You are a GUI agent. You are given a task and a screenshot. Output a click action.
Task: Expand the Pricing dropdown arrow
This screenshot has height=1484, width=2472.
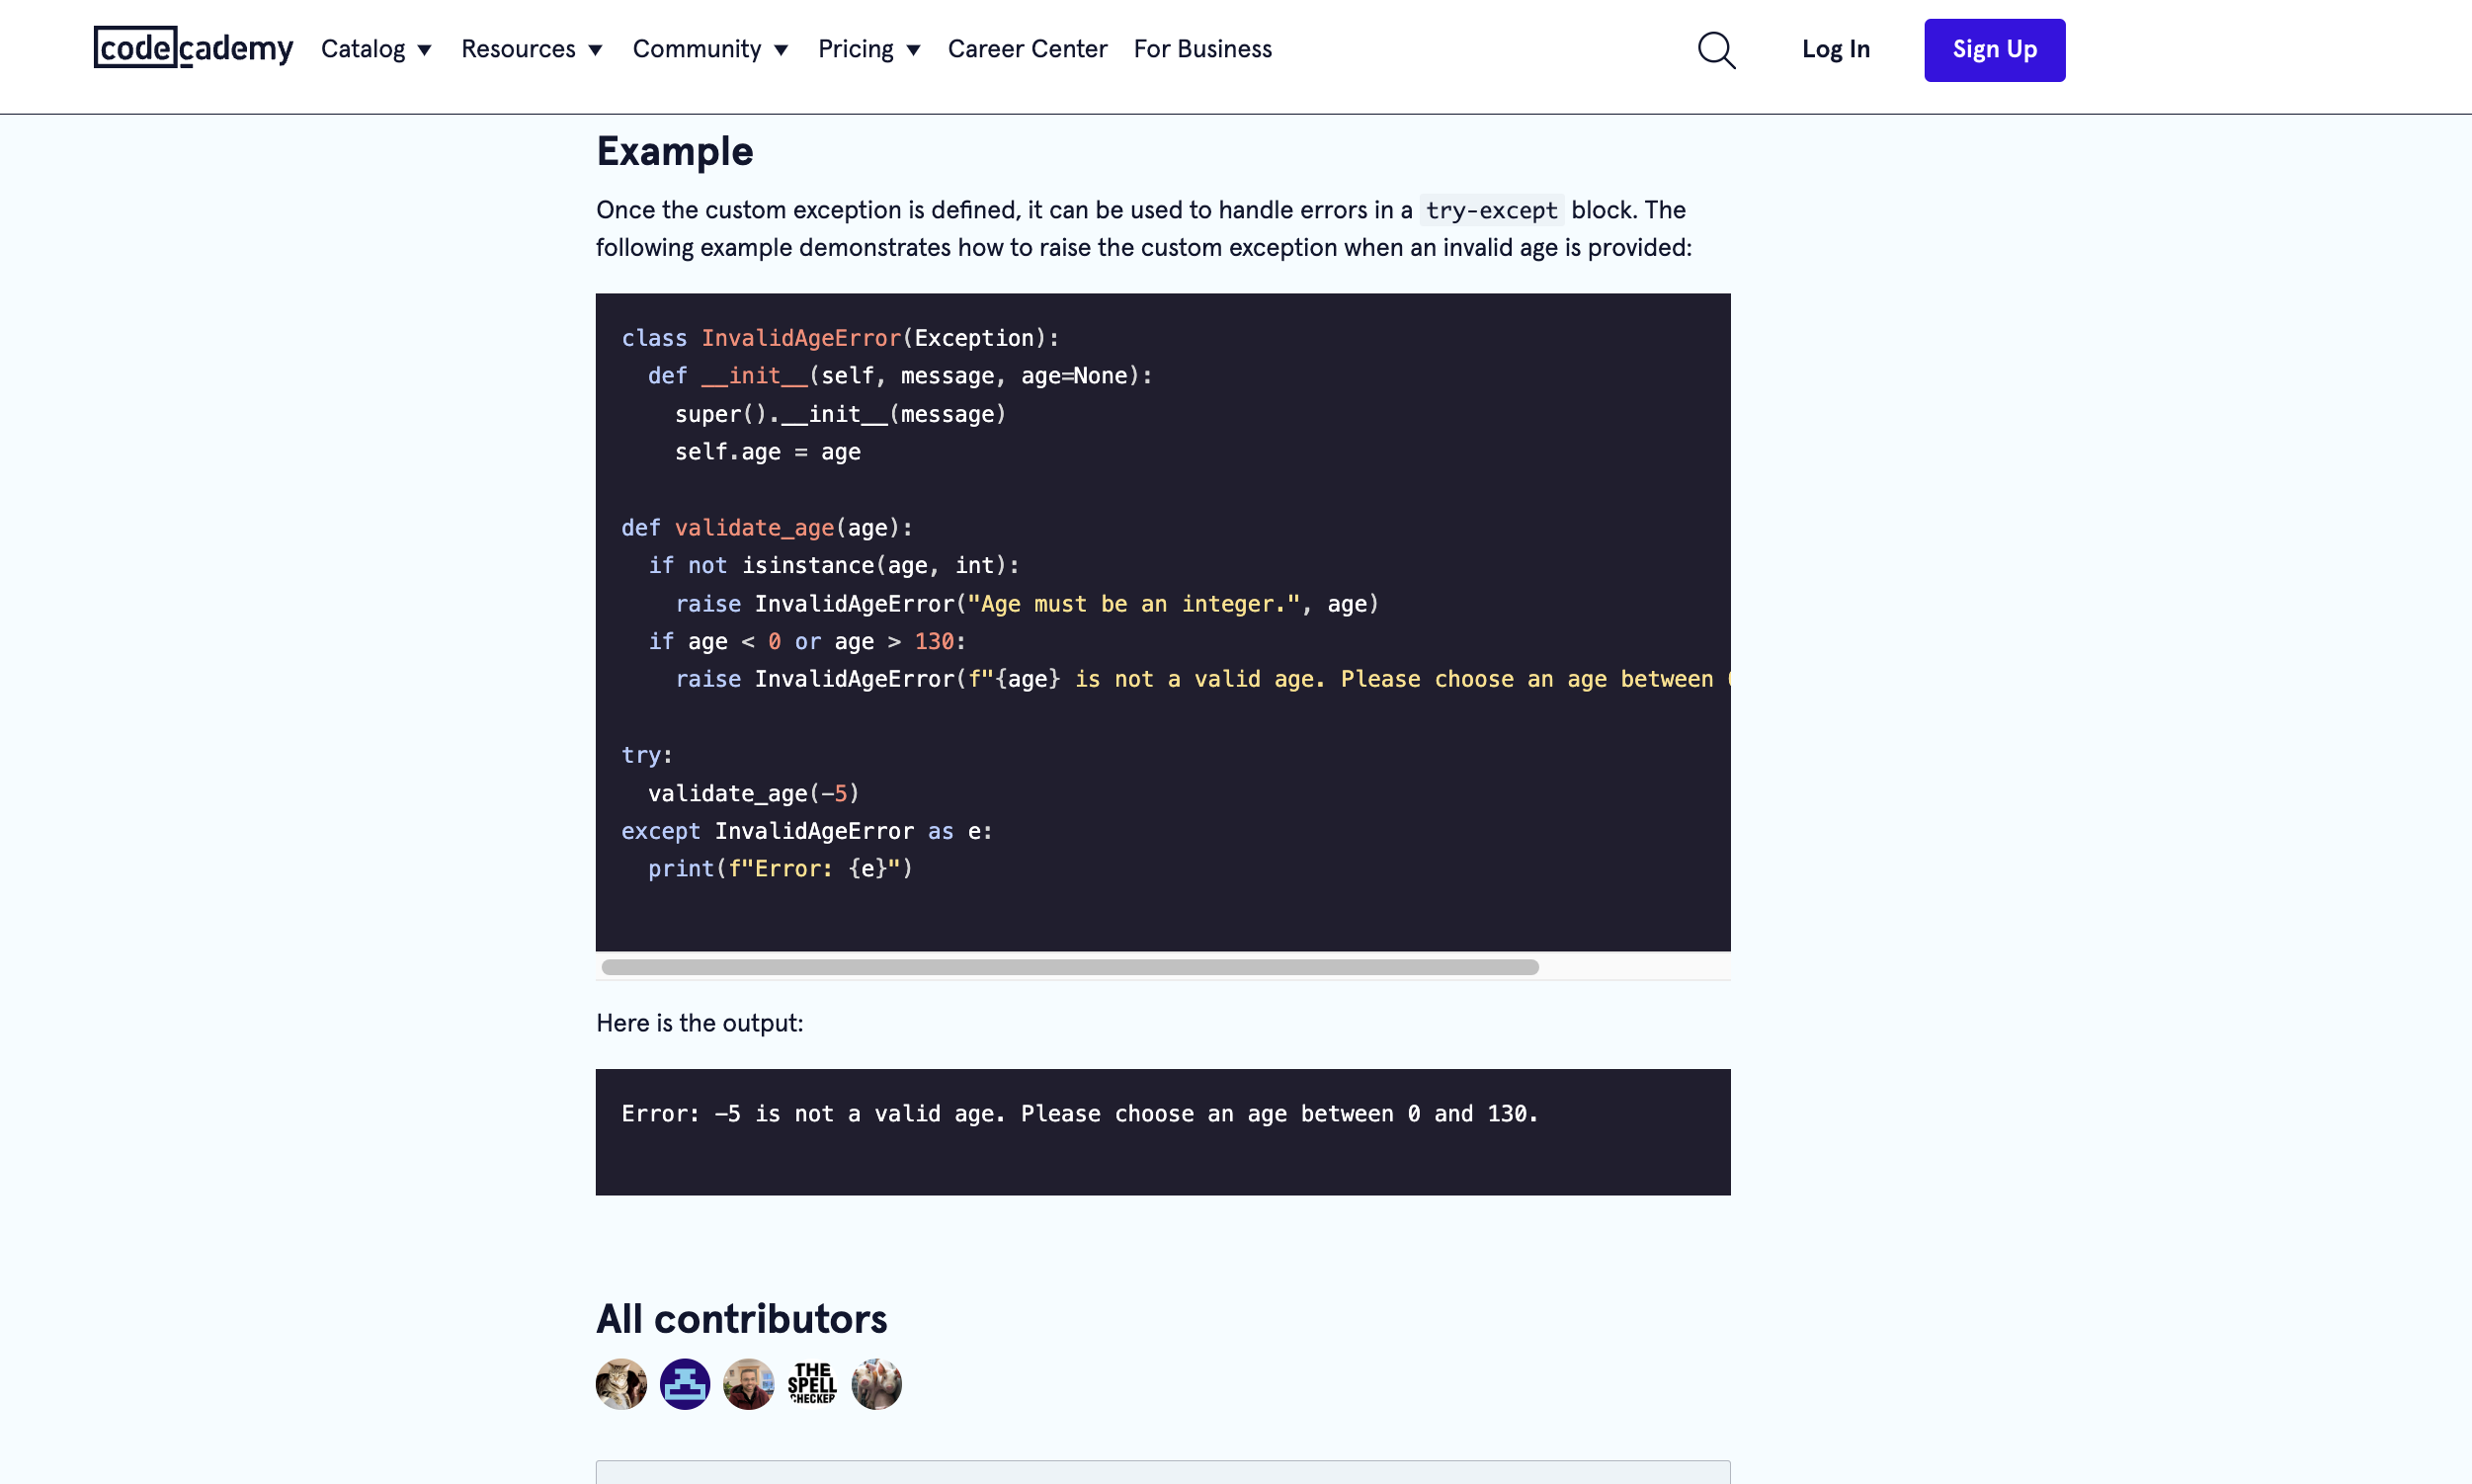913,50
